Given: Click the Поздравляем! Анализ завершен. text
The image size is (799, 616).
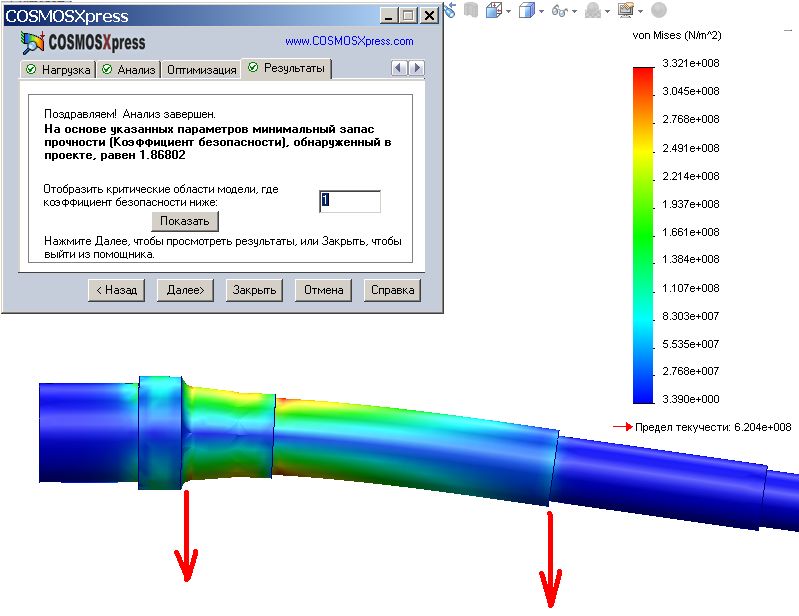Looking at the screenshot, I should pyautogui.click(x=129, y=114).
